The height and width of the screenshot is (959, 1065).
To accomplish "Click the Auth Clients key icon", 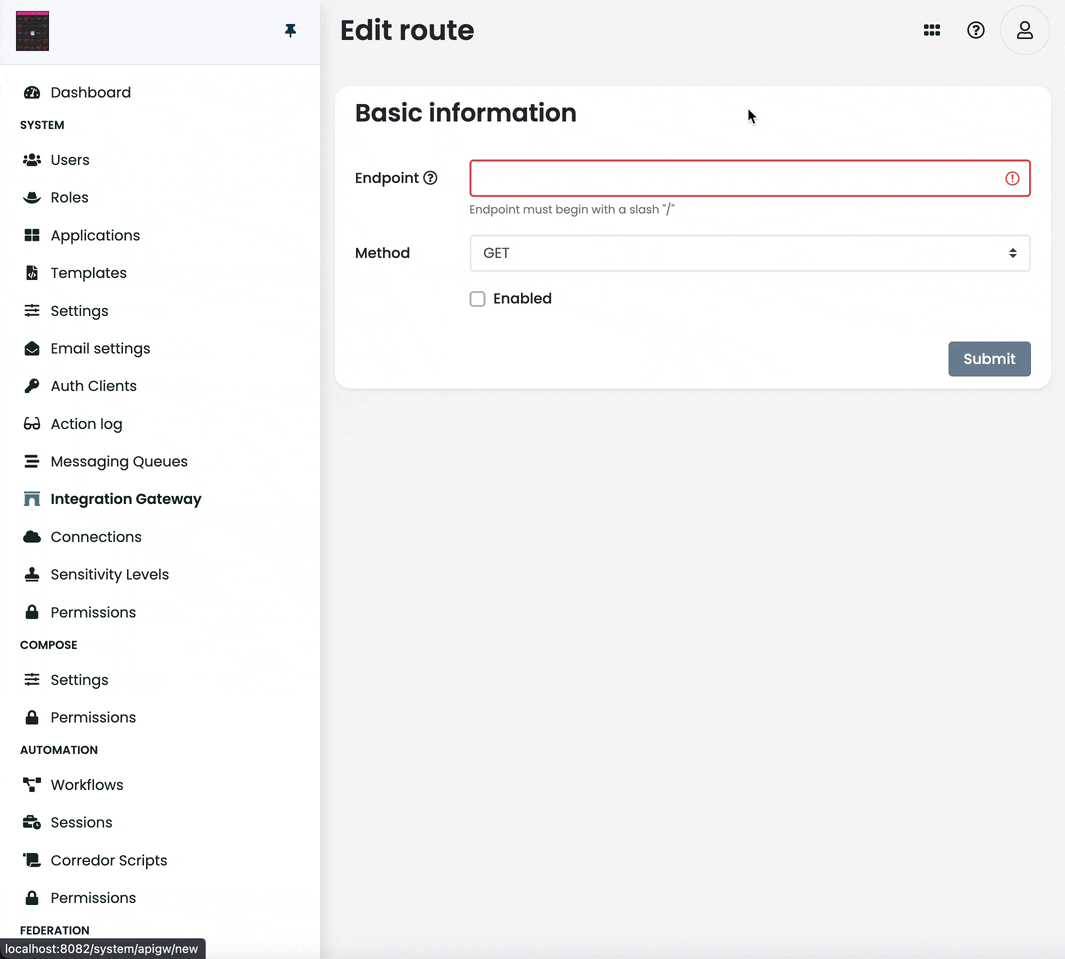I will pyautogui.click(x=31, y=385).
